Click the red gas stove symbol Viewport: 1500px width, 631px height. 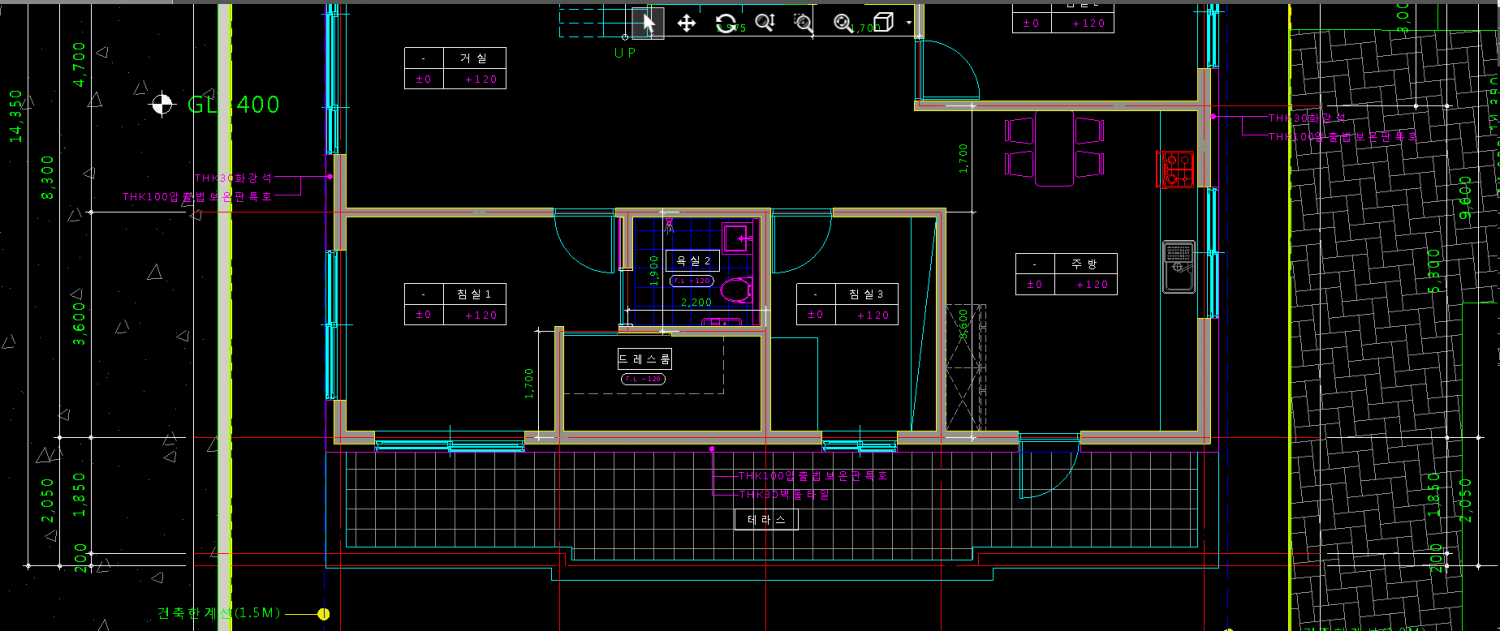click(1176, 169)
